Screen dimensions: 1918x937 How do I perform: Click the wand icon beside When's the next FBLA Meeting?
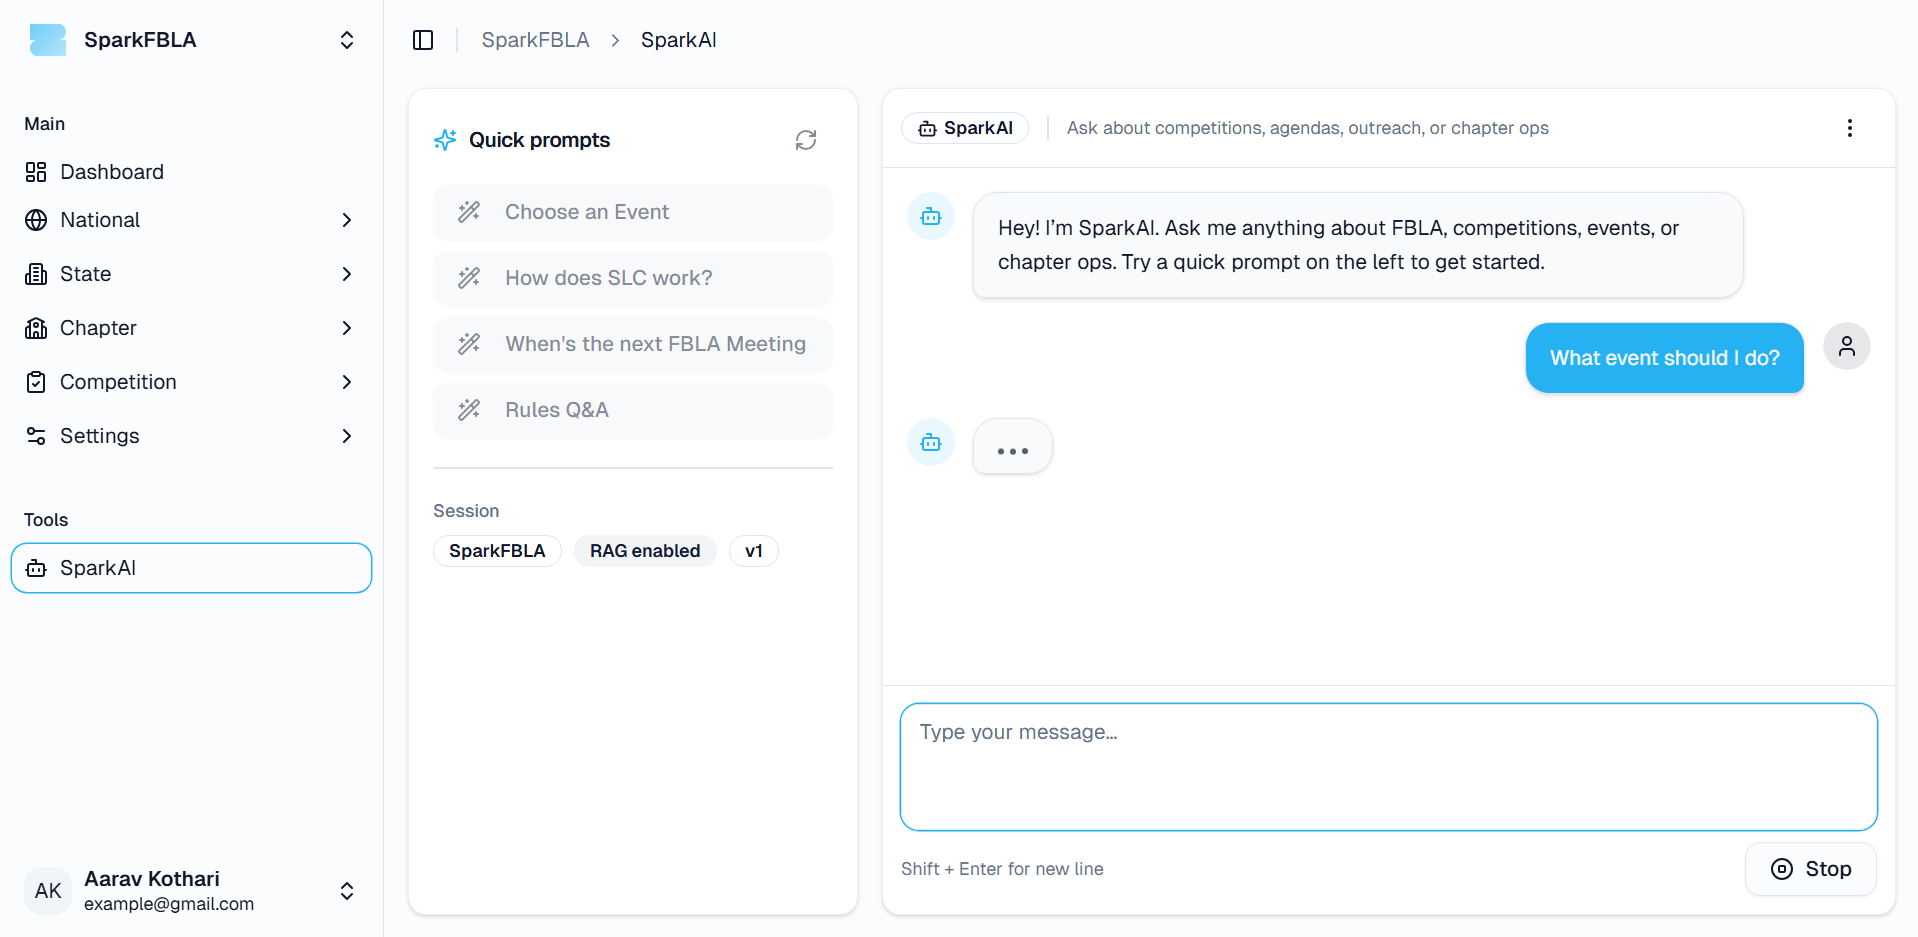[x=469, y=344]
